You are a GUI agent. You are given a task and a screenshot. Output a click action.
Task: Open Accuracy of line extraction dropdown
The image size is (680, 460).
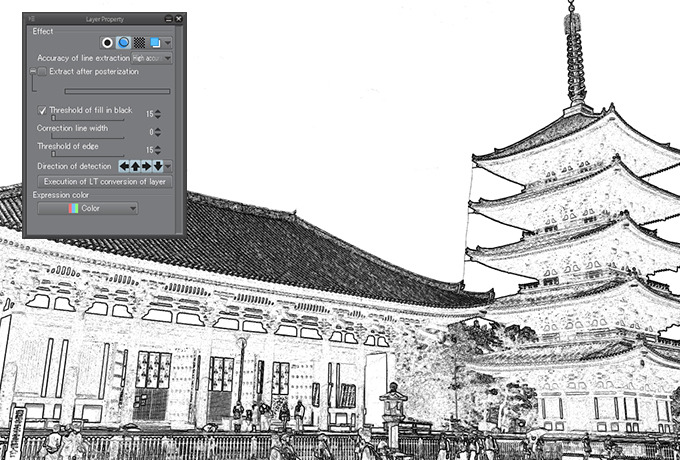151,58
